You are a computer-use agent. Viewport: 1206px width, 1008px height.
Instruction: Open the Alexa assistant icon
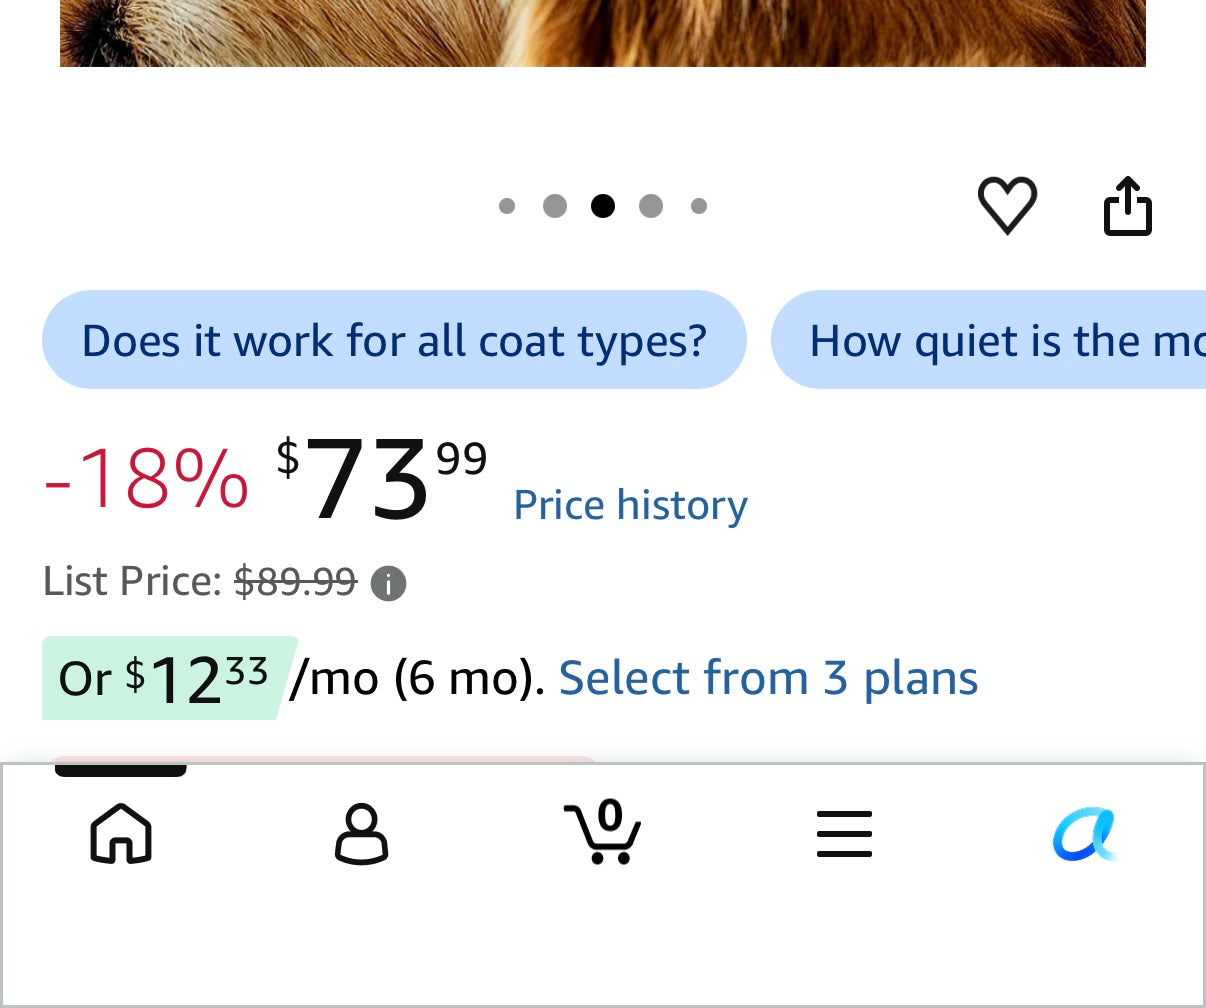1085,834
